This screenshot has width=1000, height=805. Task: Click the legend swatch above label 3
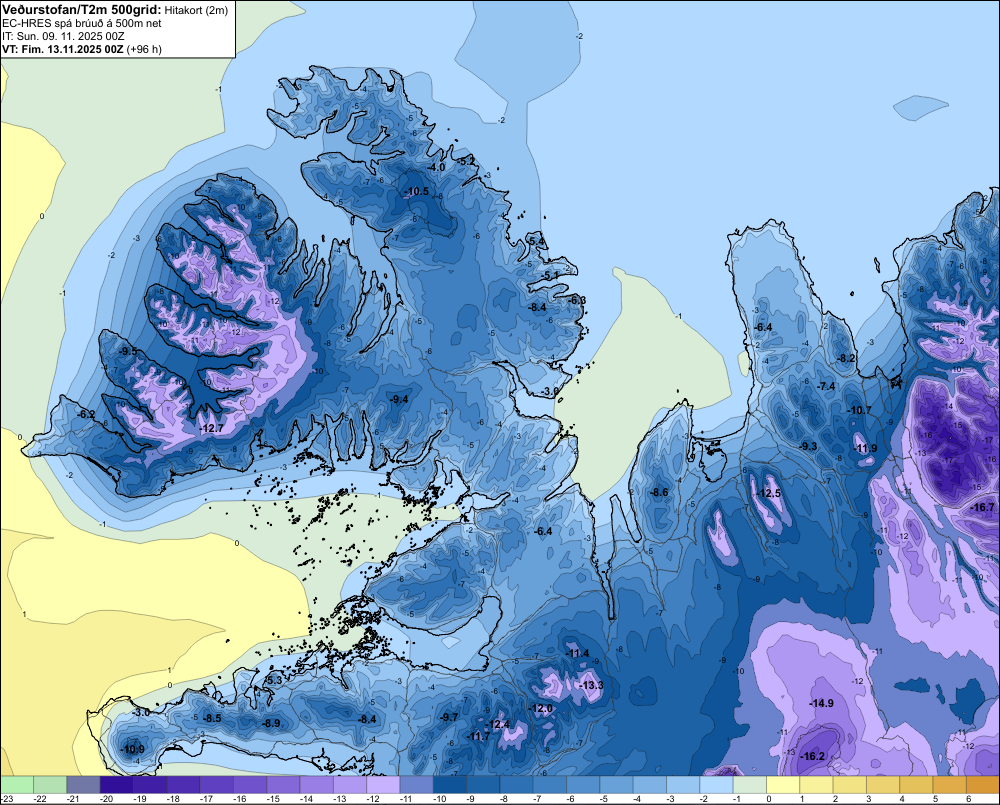click(883, 785)
